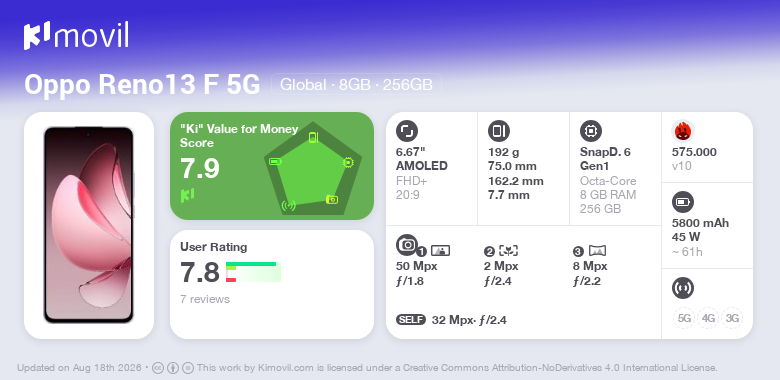
Task: Click the Ki score pentagon radar chart
Action: 312,168
